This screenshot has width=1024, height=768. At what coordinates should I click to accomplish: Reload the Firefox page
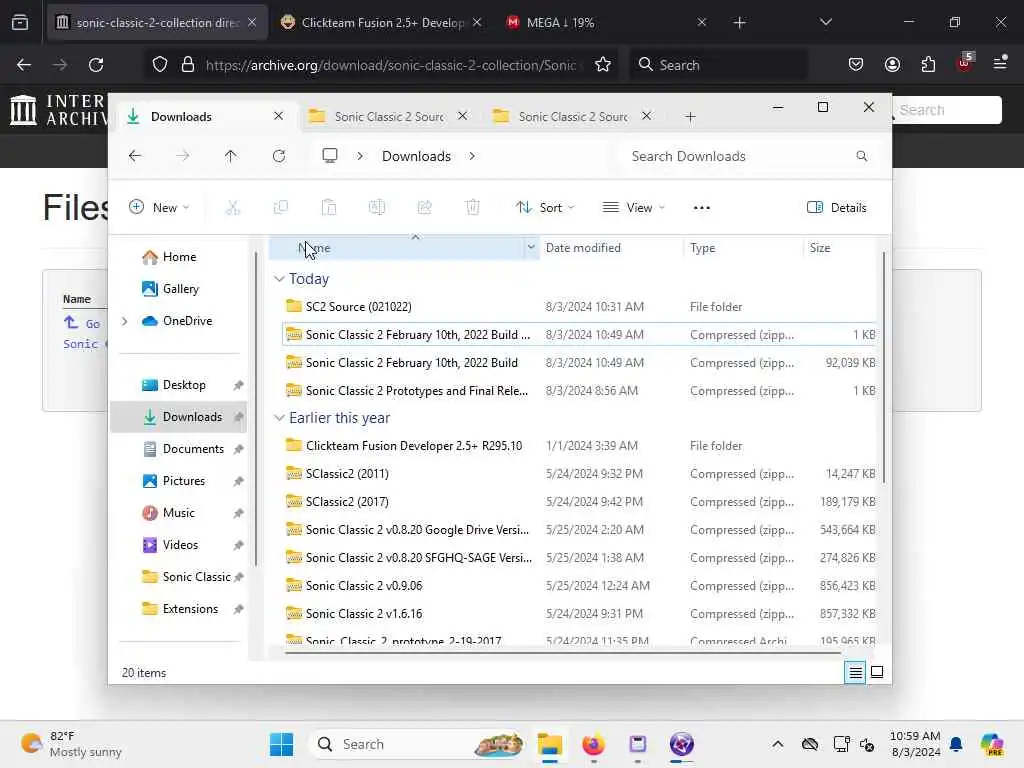click(96, 65)
